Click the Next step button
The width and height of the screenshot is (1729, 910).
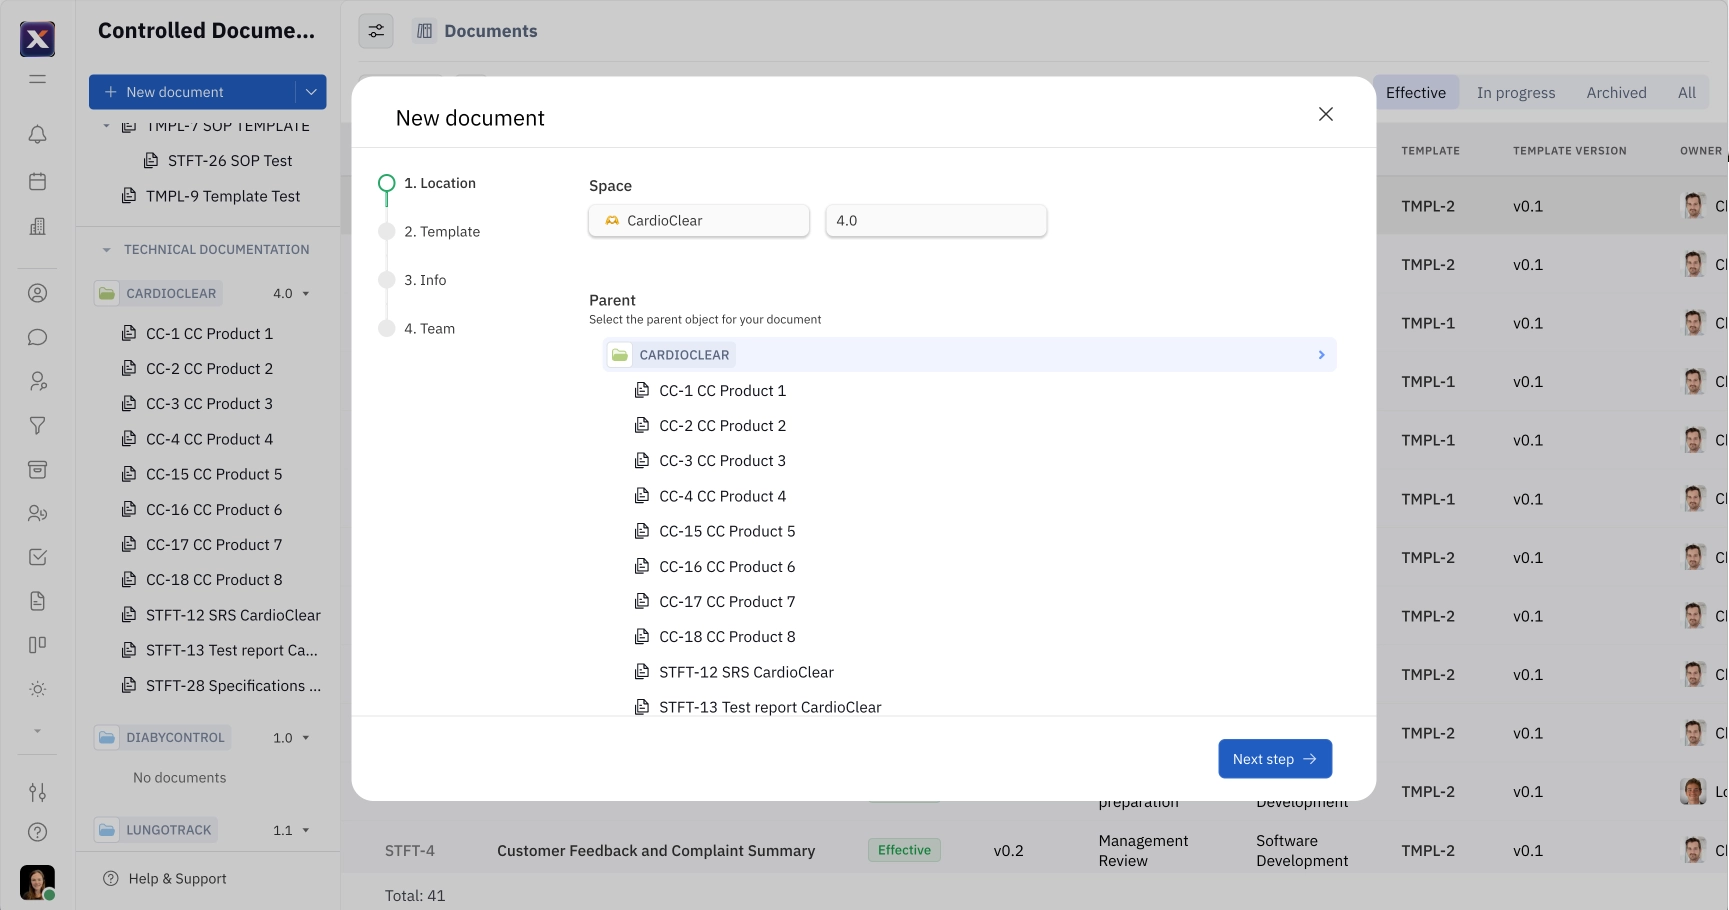(x=1274, y=758)
